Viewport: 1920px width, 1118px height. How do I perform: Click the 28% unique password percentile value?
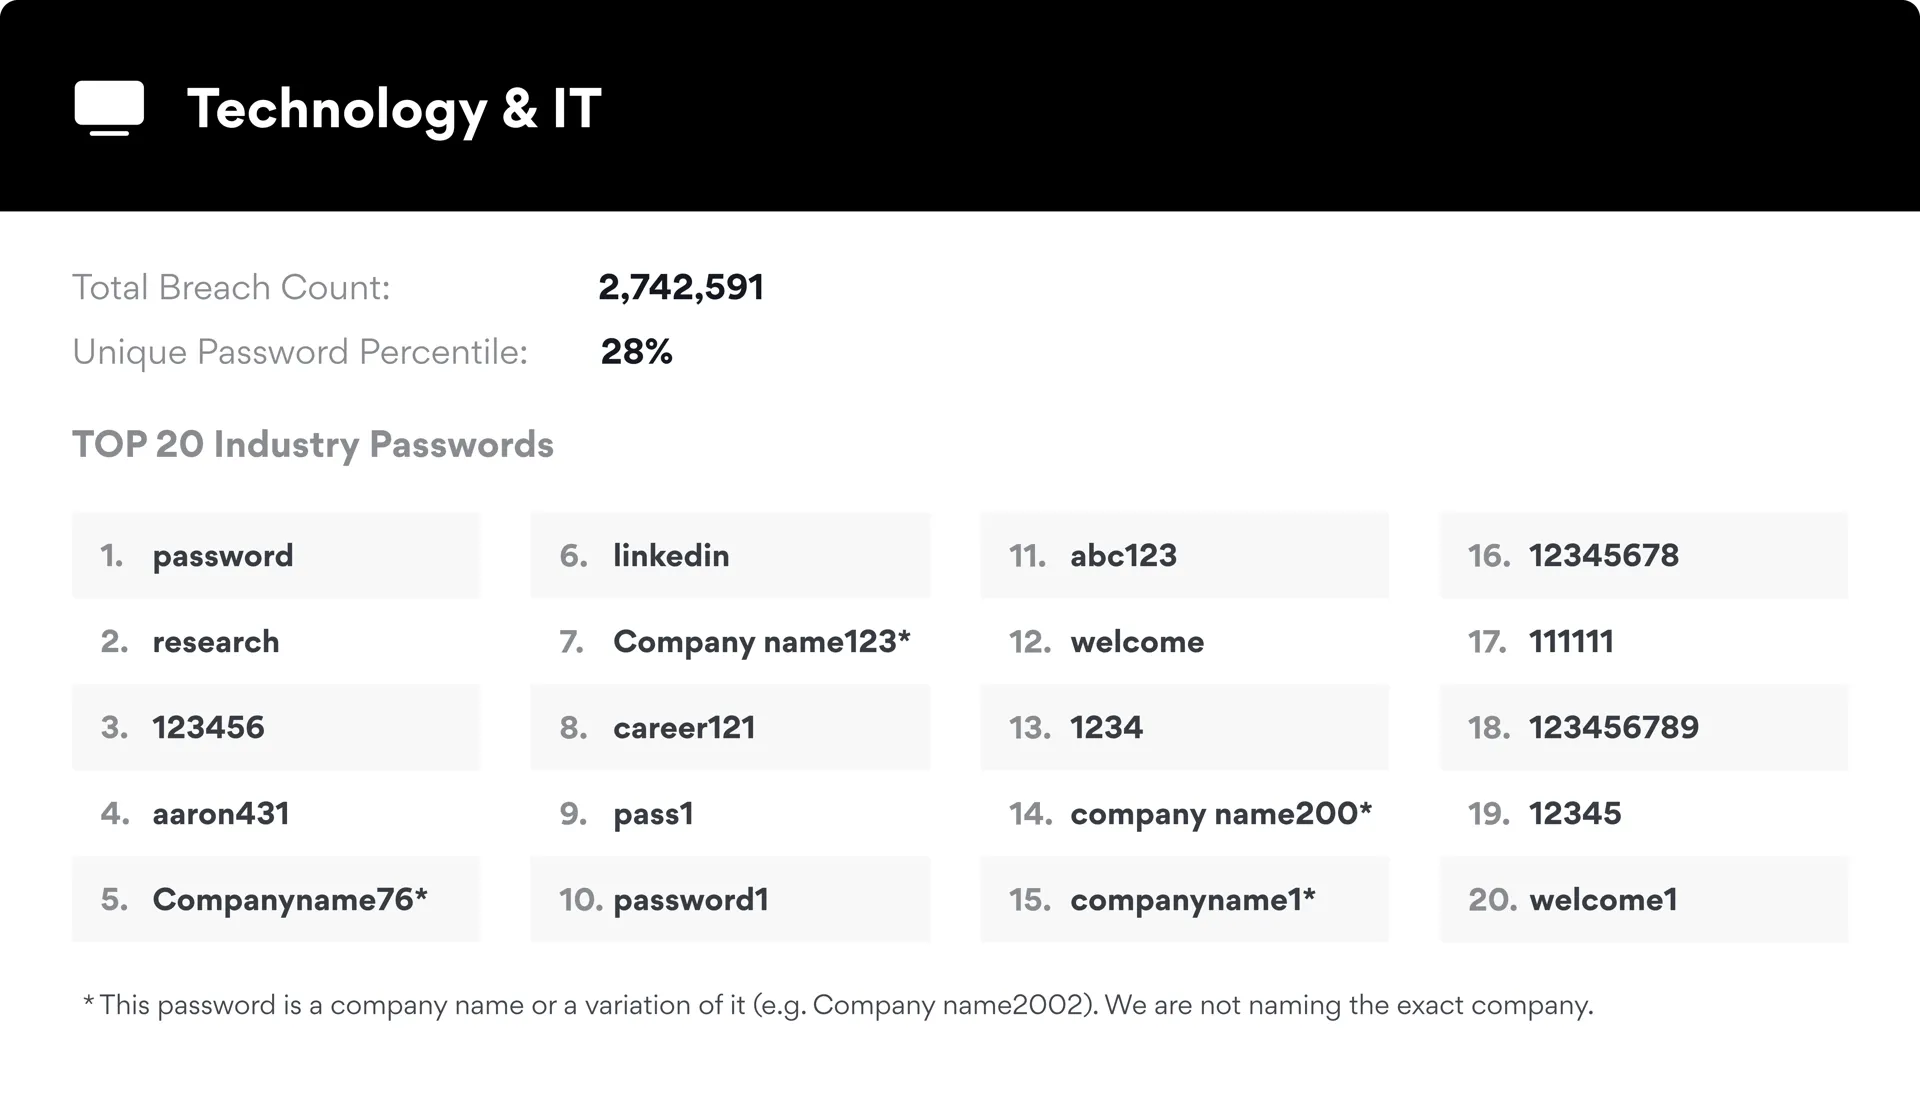636,352
